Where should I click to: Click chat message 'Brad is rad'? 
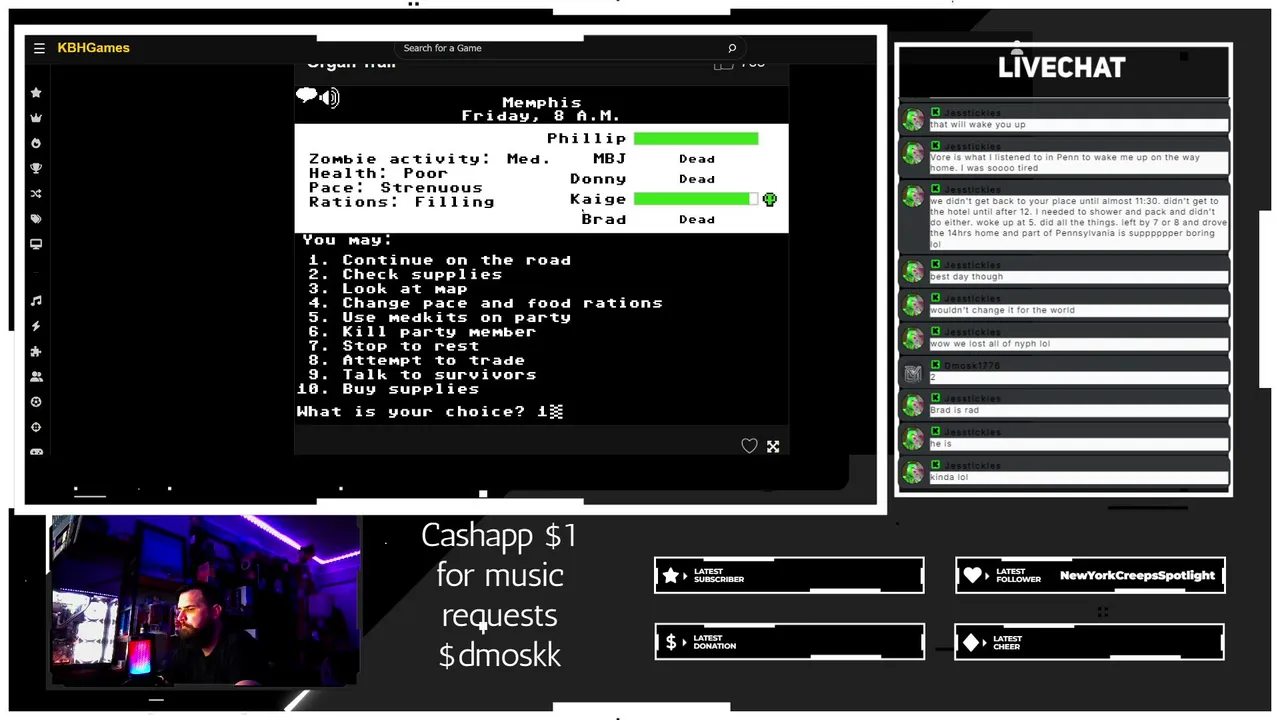pos(954,410)
